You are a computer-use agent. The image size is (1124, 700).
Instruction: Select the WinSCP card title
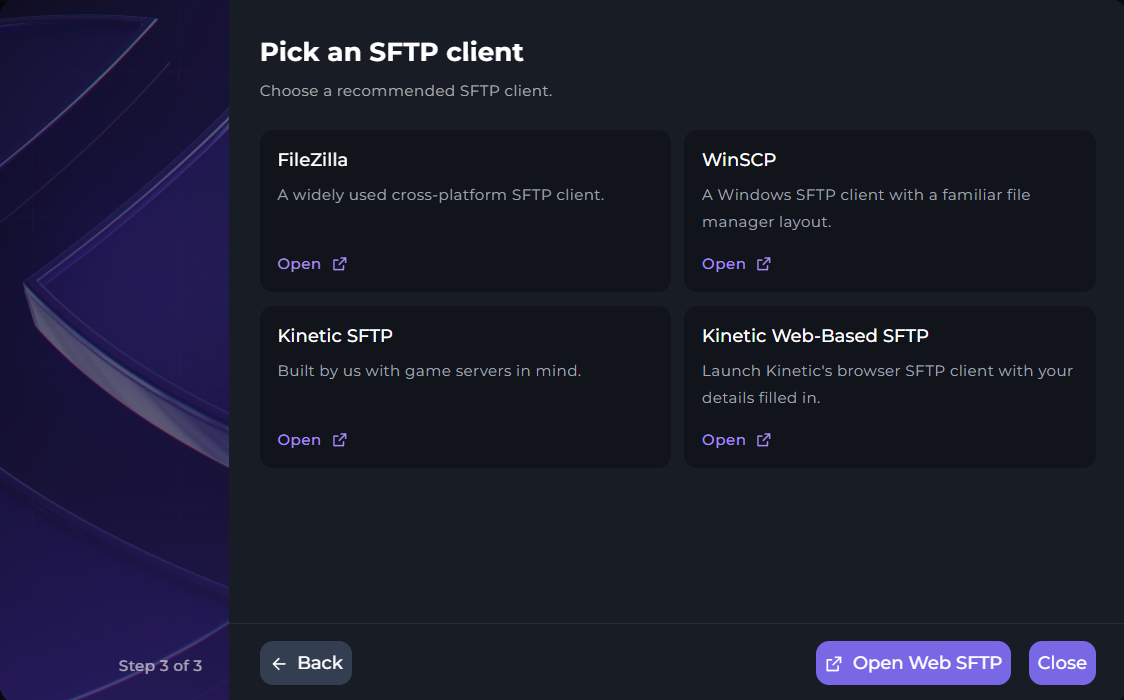click(x=739, y=160)
